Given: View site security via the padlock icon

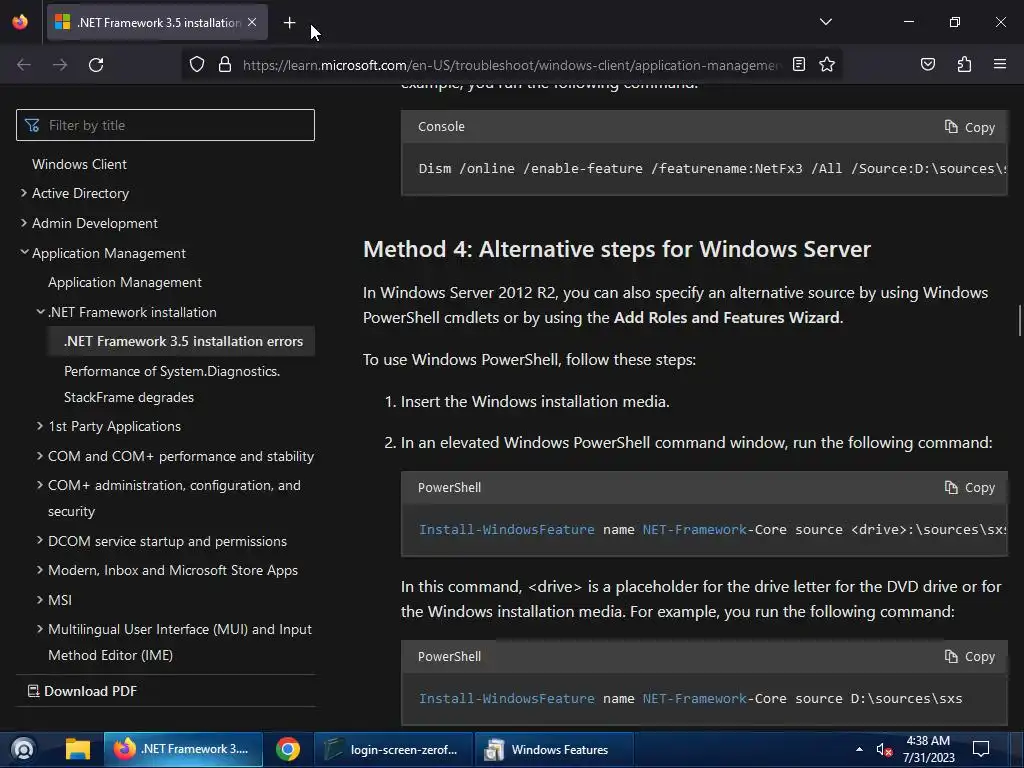Looking at the screenshot, I should tap(225, 65).
